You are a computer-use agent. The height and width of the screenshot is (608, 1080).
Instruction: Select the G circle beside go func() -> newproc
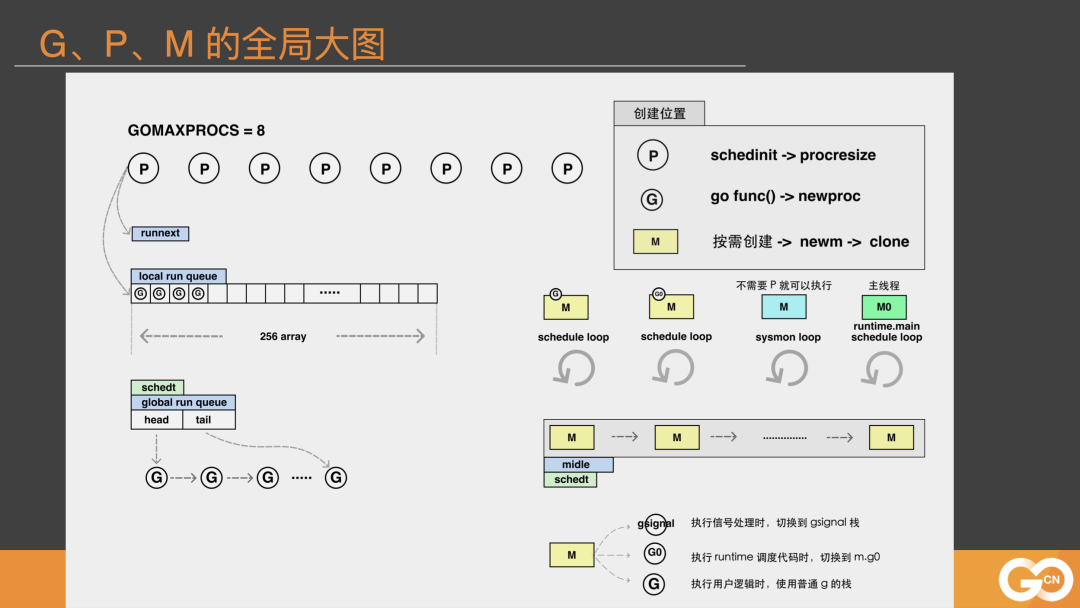[652, 199]
